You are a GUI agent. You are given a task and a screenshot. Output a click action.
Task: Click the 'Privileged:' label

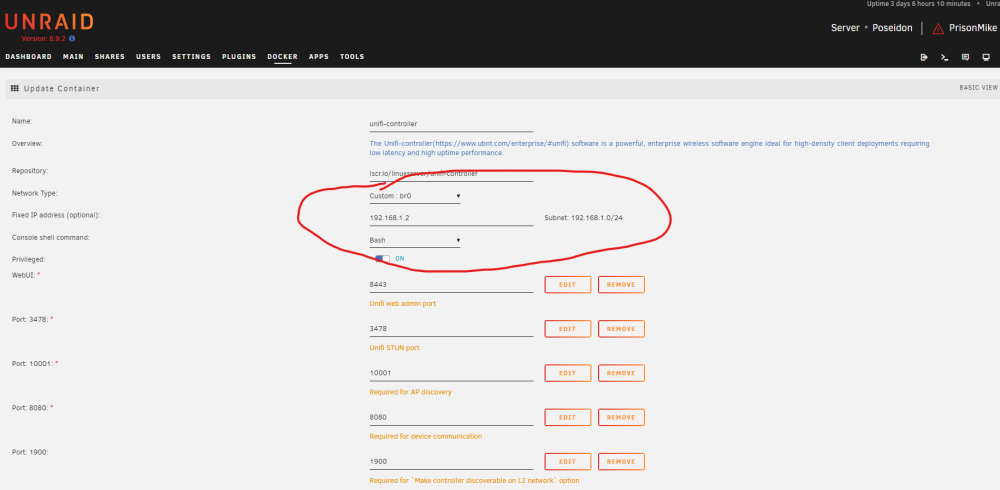28,260
